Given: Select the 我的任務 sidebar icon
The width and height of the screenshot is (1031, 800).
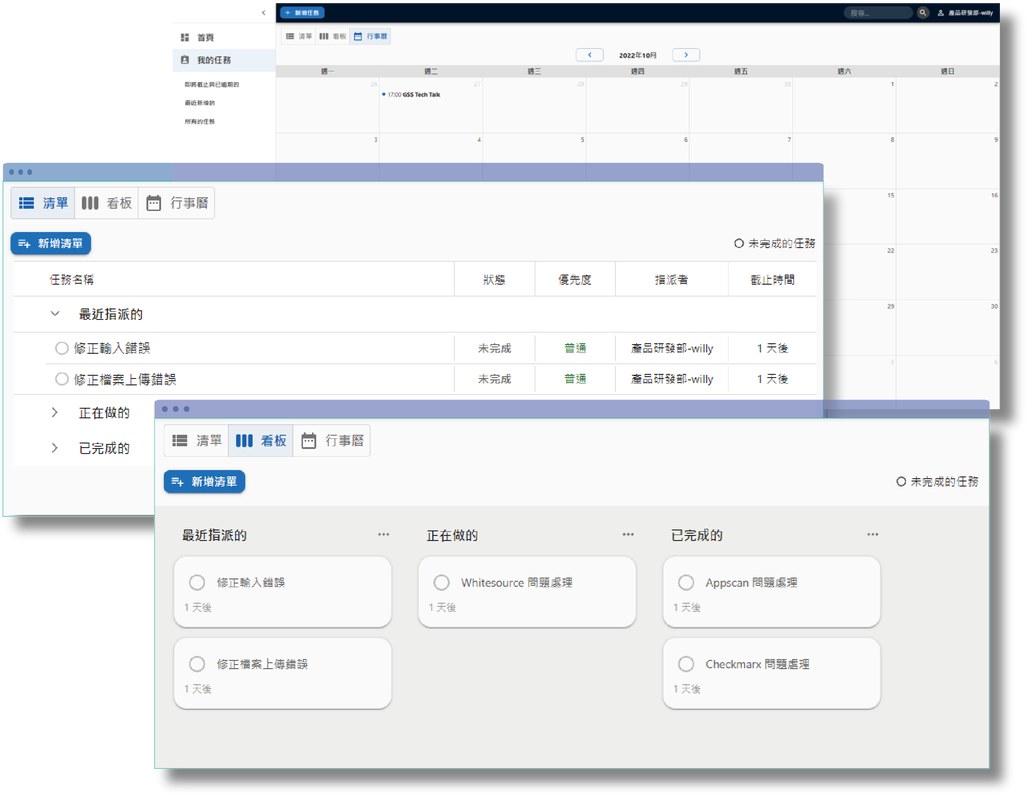Looking at the screenshot, I should [x=185, y=60].
